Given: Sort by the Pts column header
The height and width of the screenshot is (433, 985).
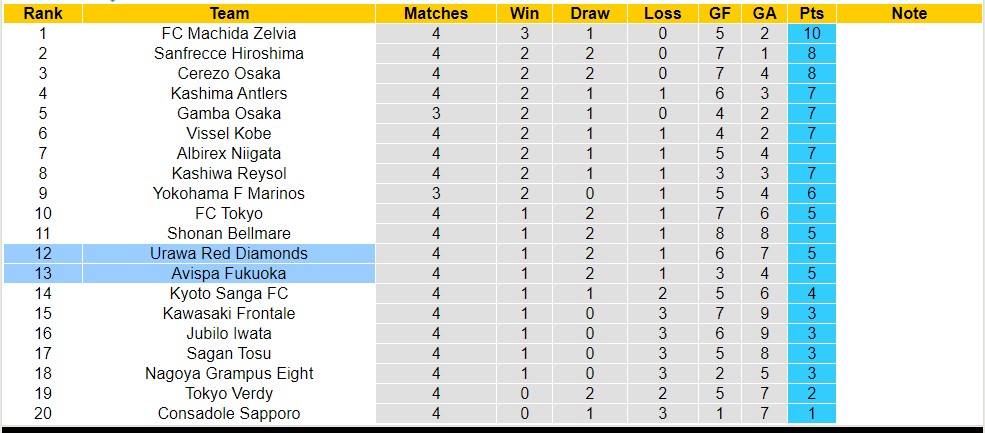Looking at the screenshot, I should click(811, 14).
